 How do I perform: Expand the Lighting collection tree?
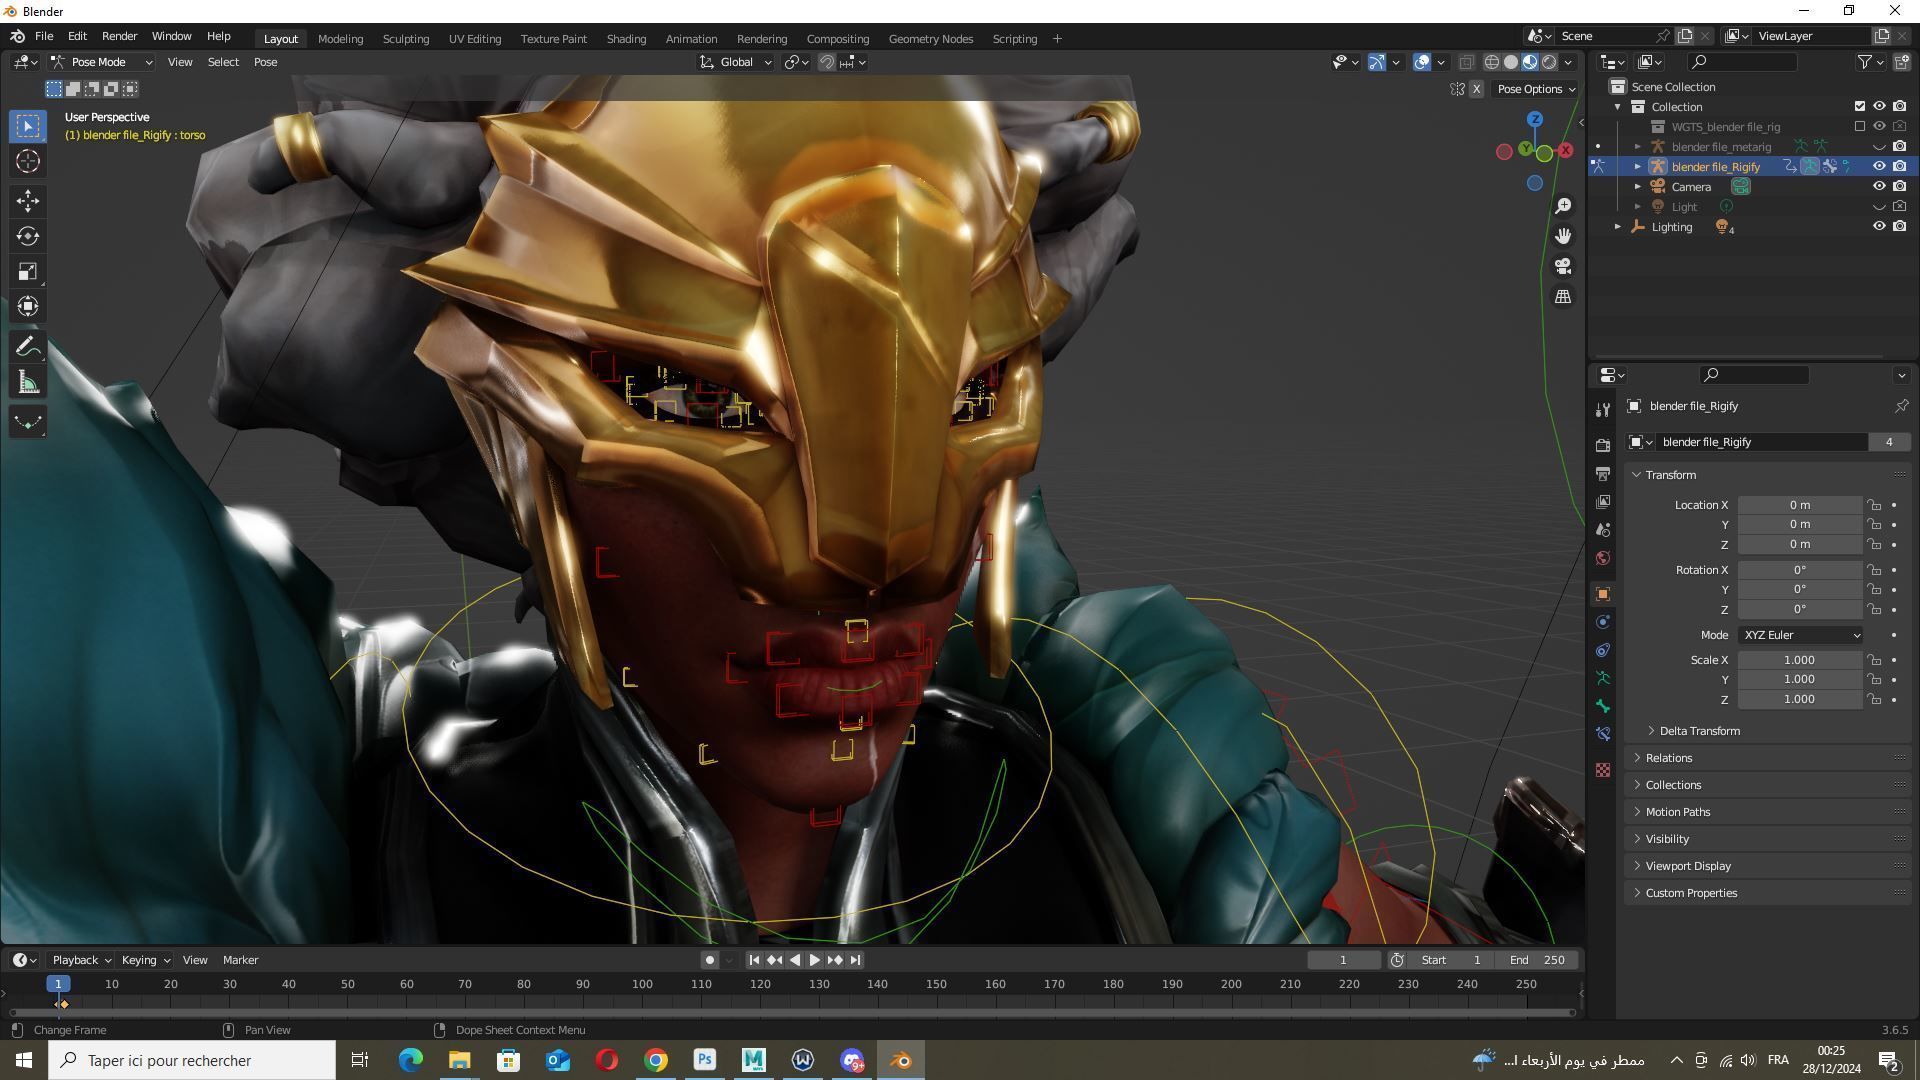click(x=1618, y=227)
